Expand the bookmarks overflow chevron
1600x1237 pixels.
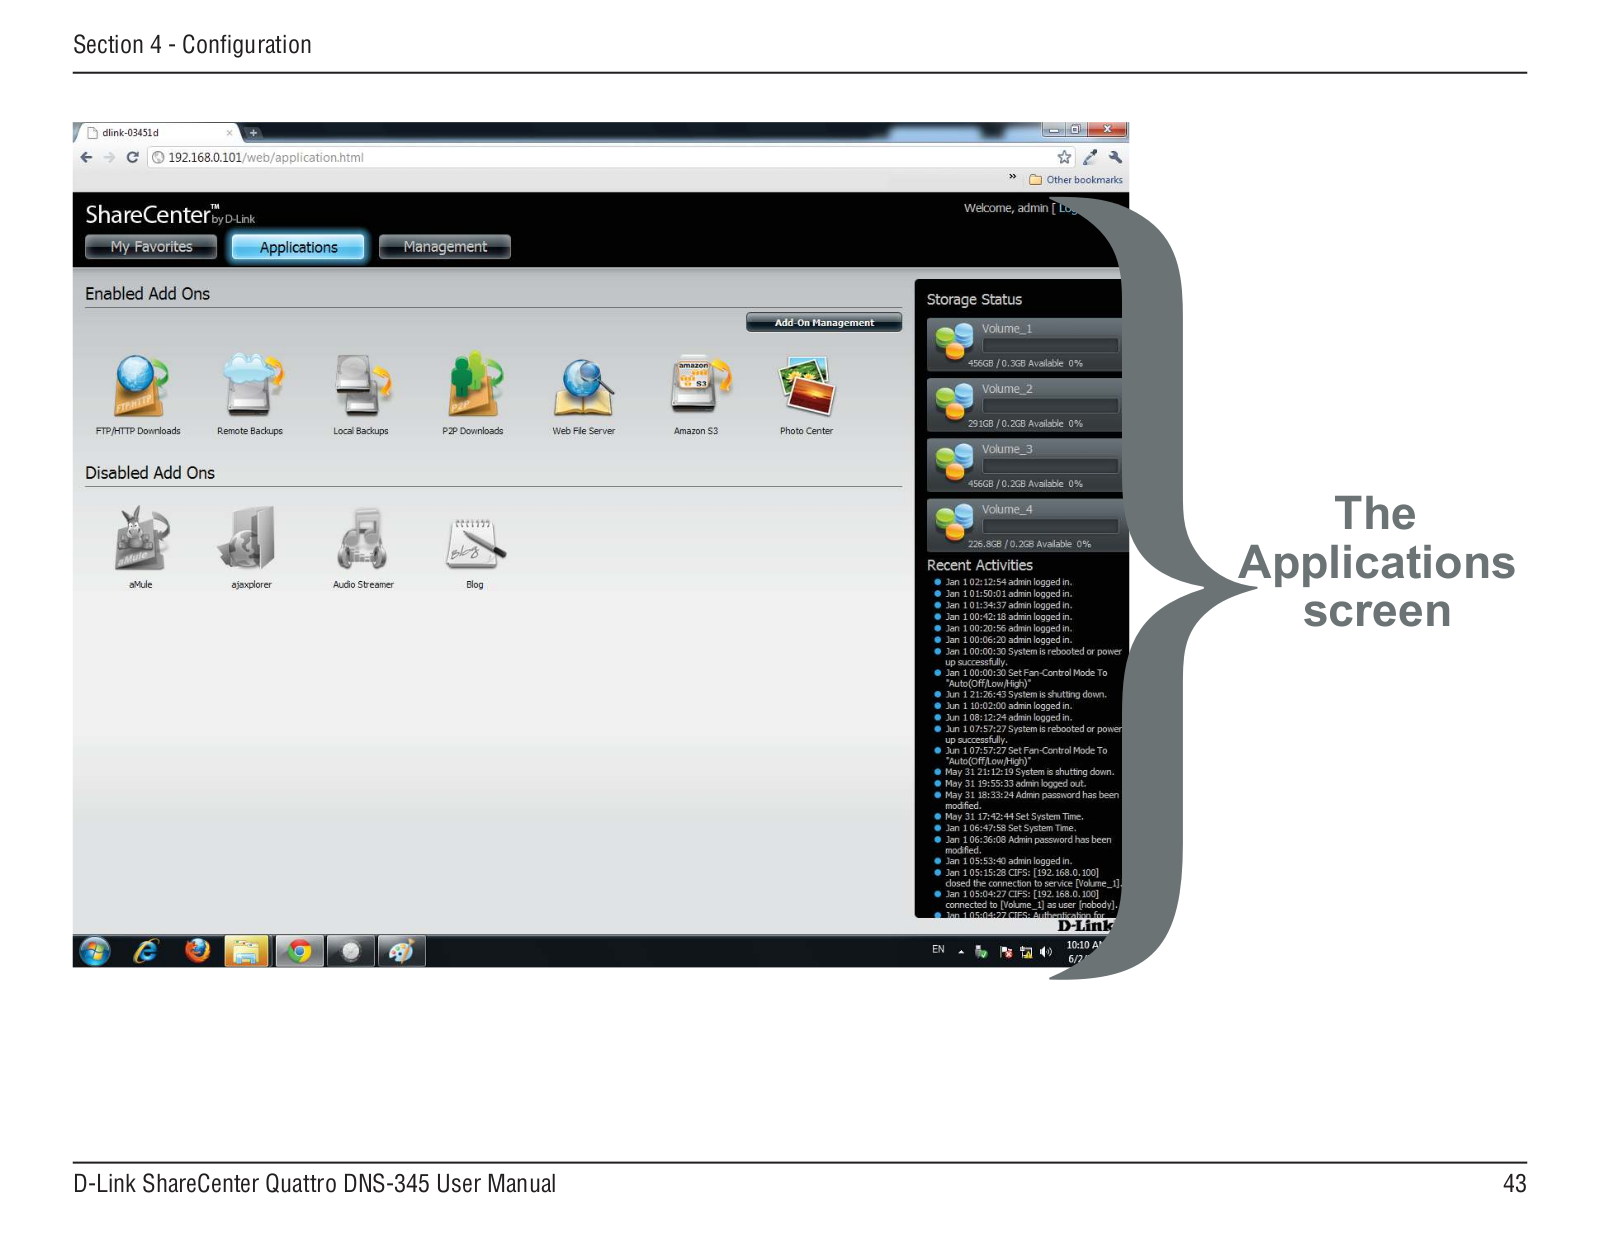click(1012, 177)
